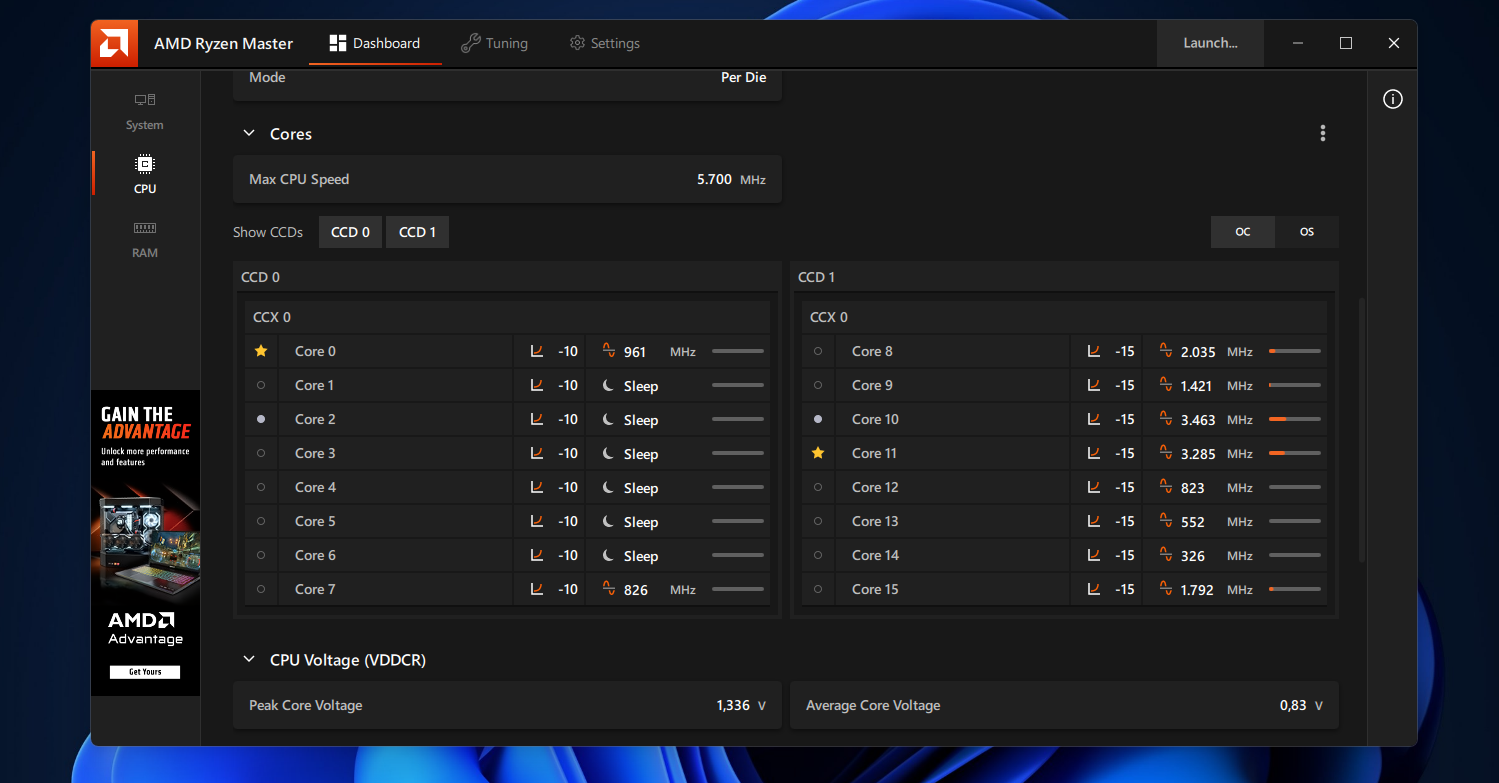Screen dimensions: 1499x783
Task: Click the Launch... button
Action: tap(1210, 43)
